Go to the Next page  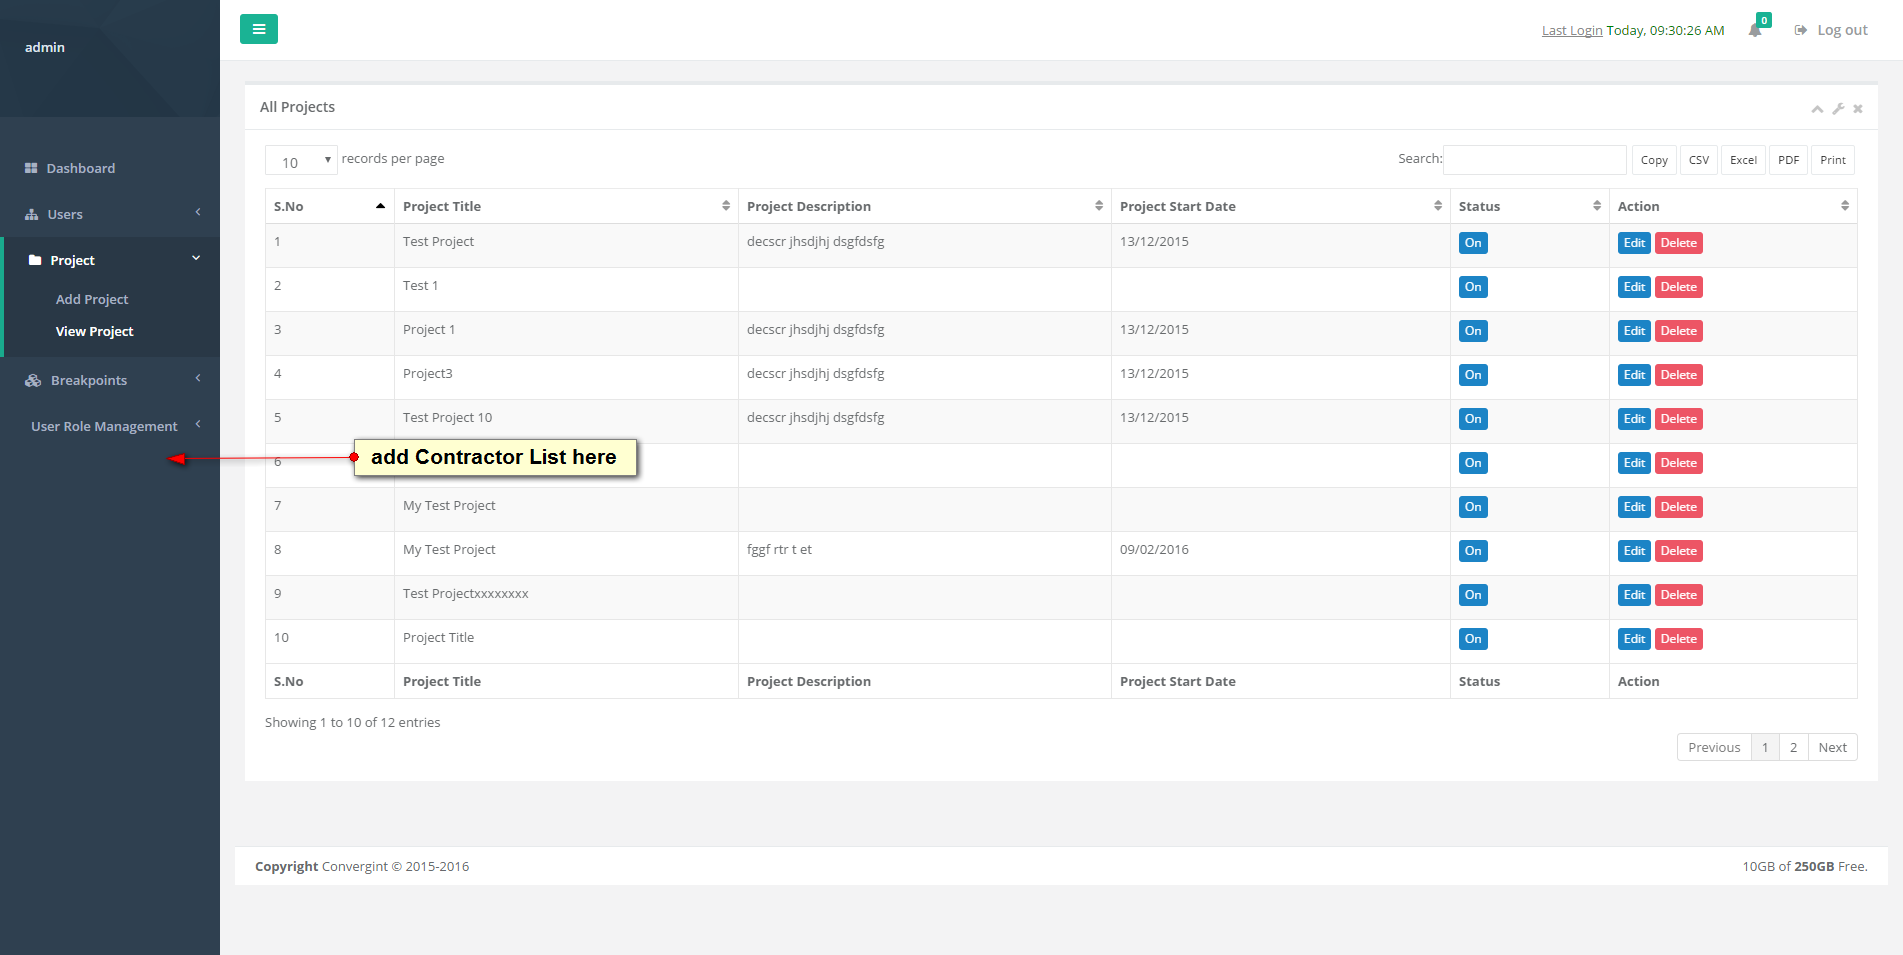pos(1832,747)
